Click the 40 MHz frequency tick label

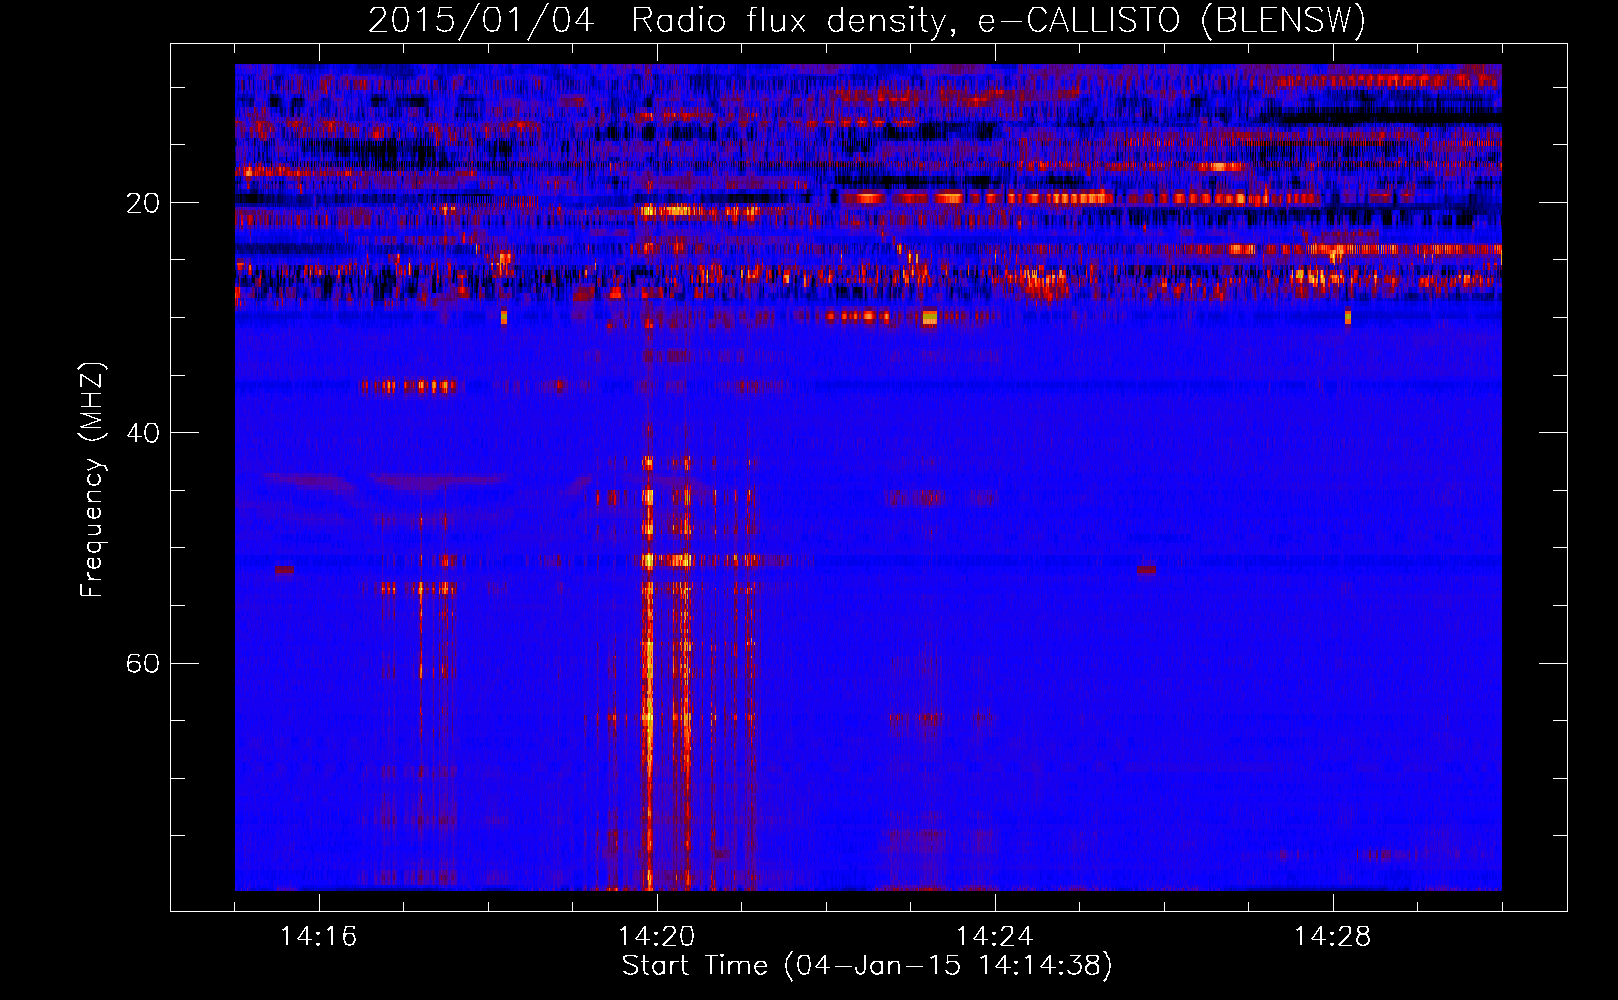(143, 433)
